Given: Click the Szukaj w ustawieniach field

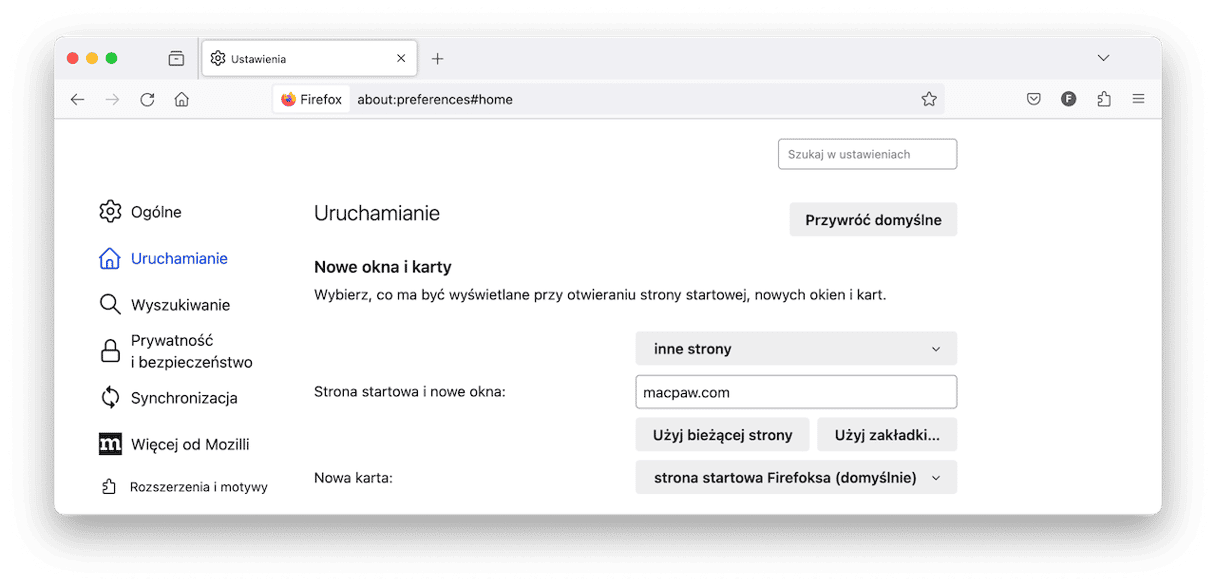Looking at the screenshot, I should click(x=867, y=154).
